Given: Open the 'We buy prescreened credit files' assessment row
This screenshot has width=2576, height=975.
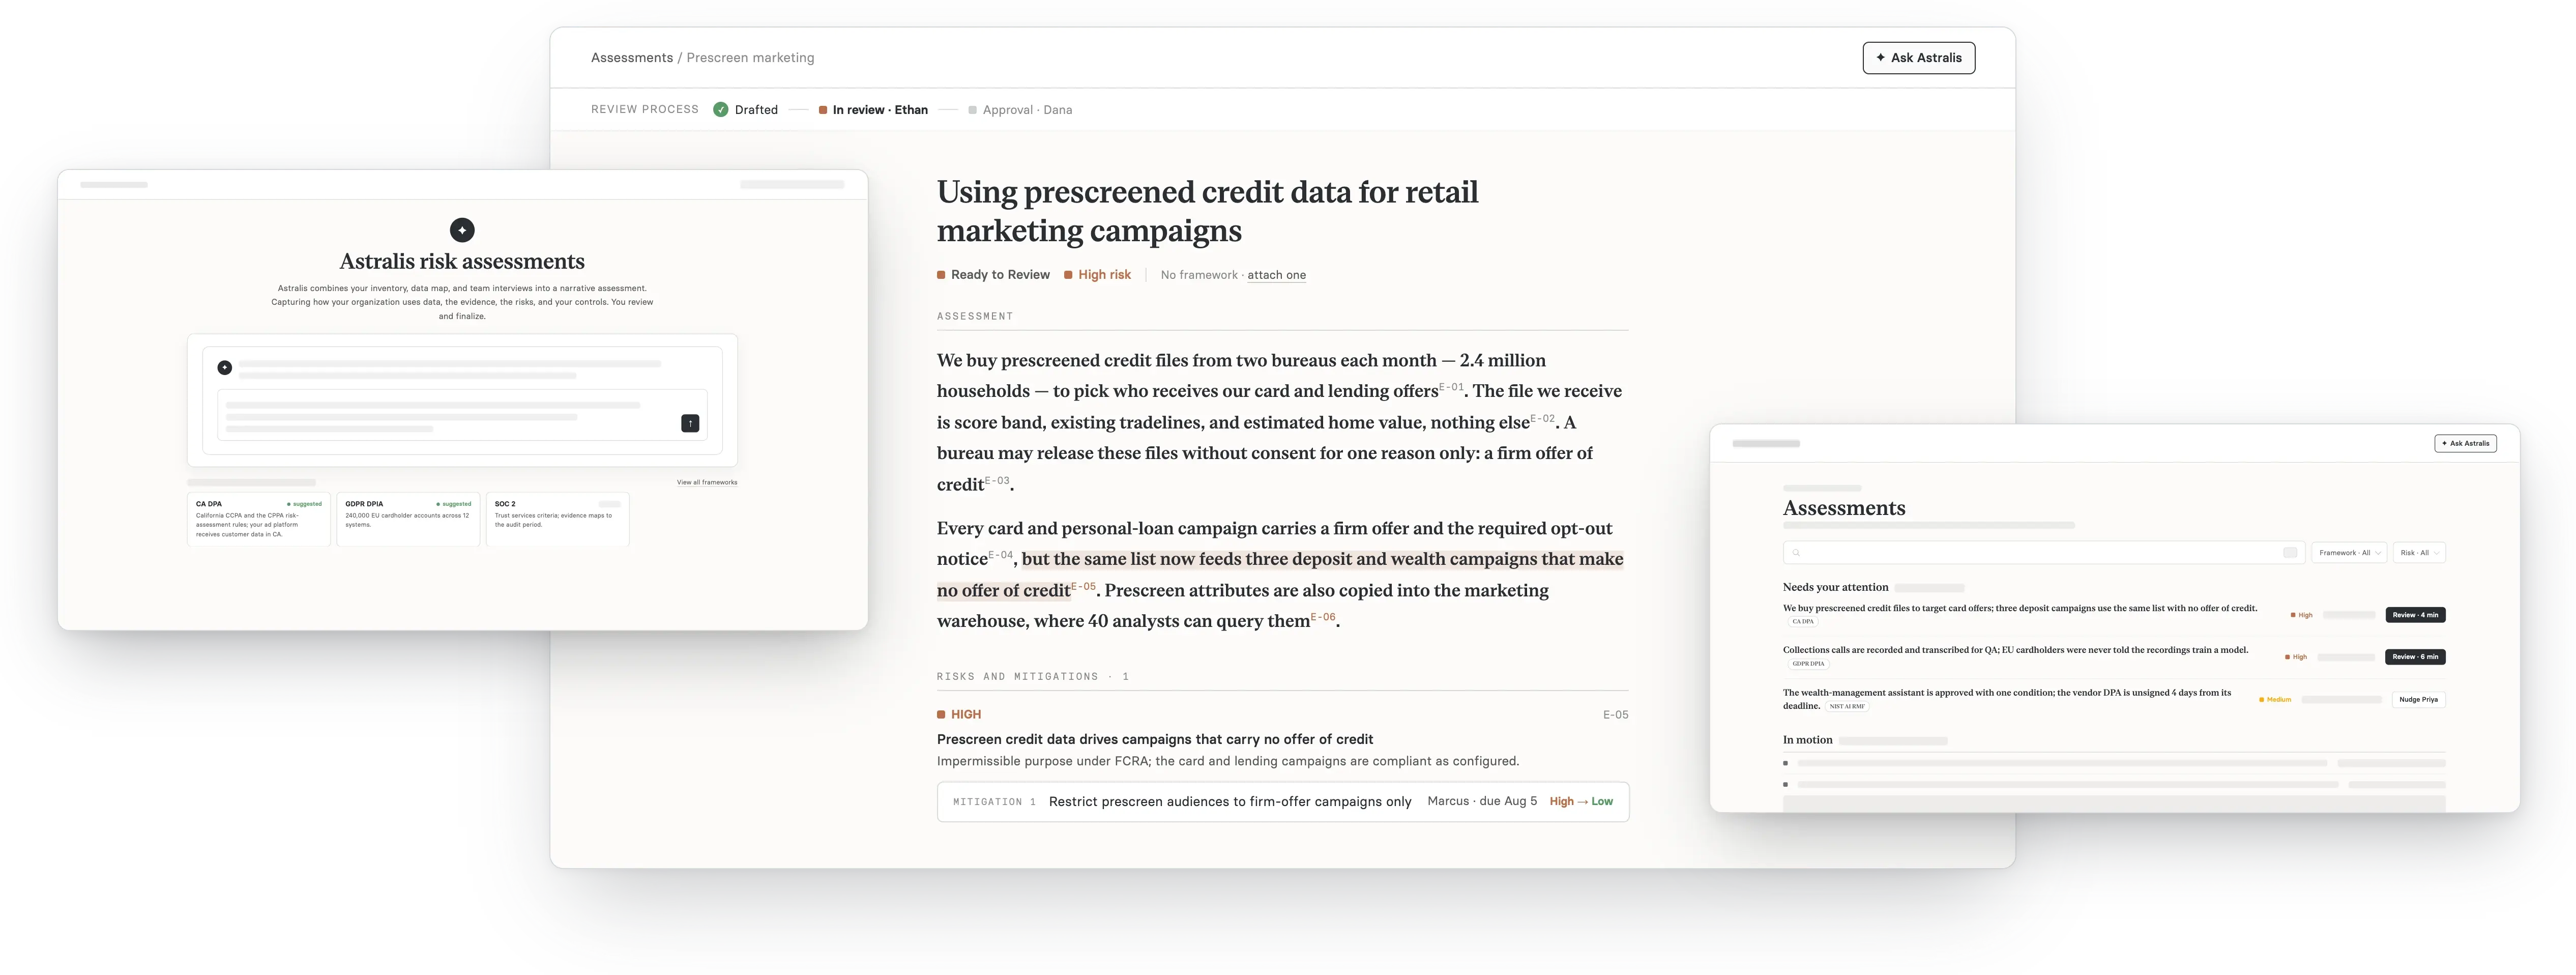Looking at the screenshot, I should [x=2114, y=614].
